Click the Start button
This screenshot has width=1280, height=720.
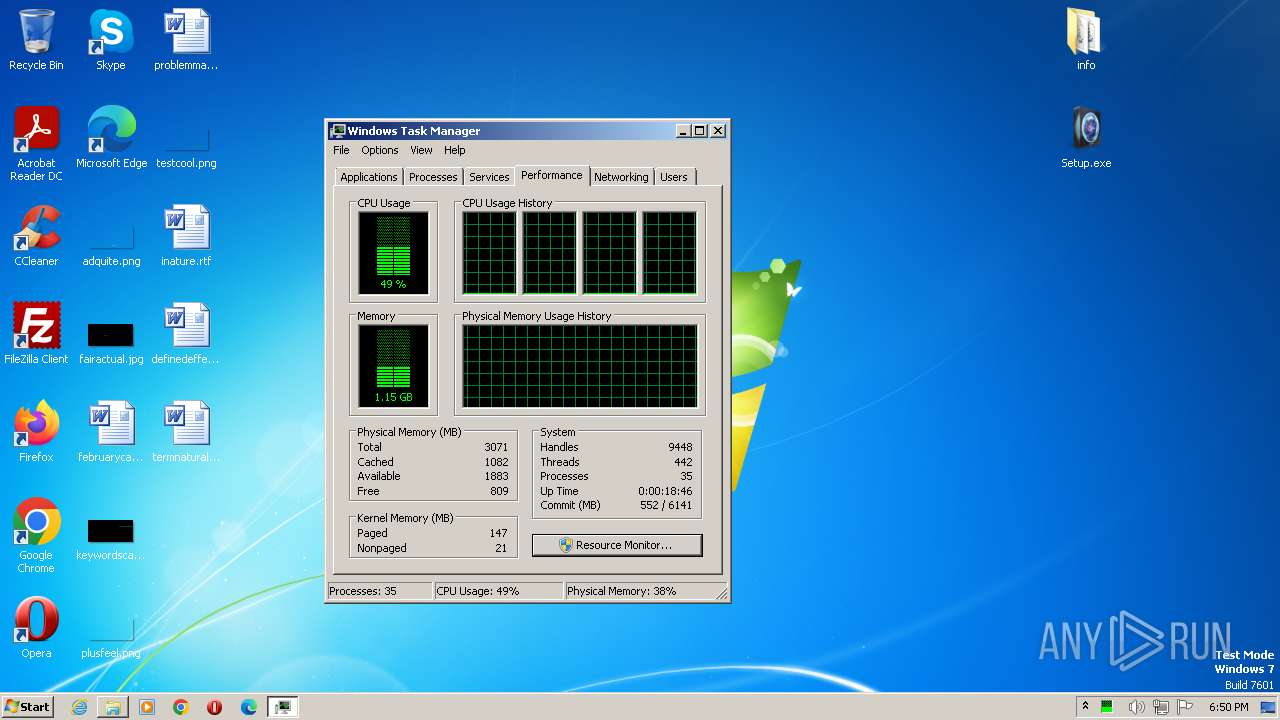tap(28, 706)
